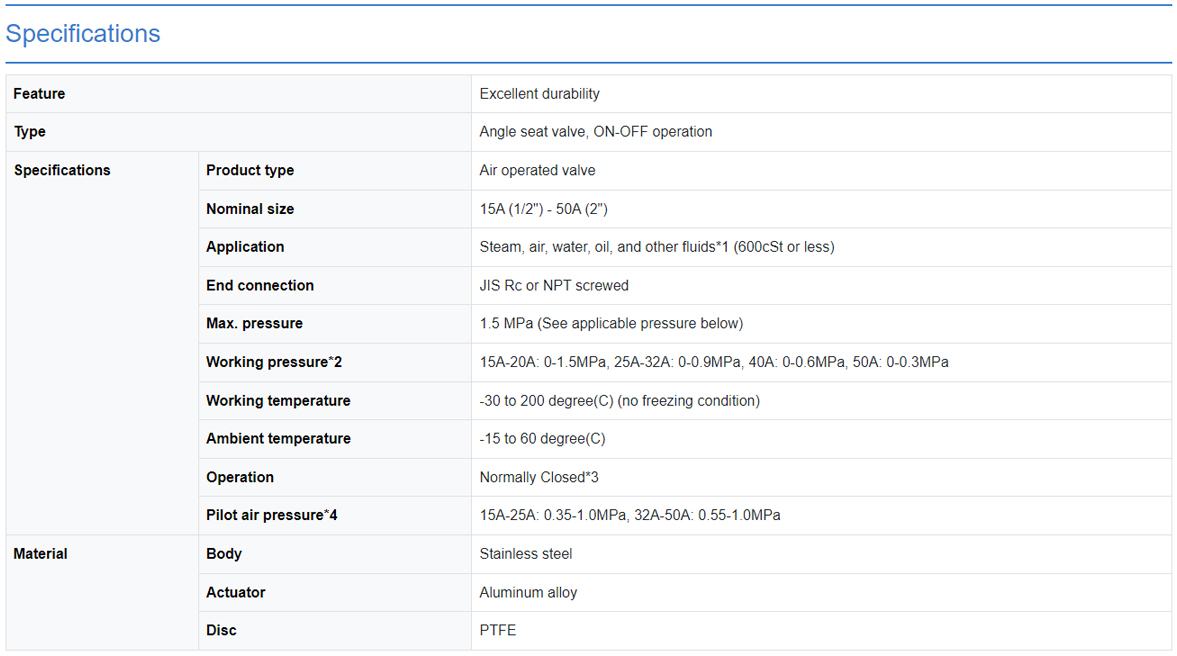Select the 'Stainless steel' body material

pyautogui.click(x=526, y=554)
